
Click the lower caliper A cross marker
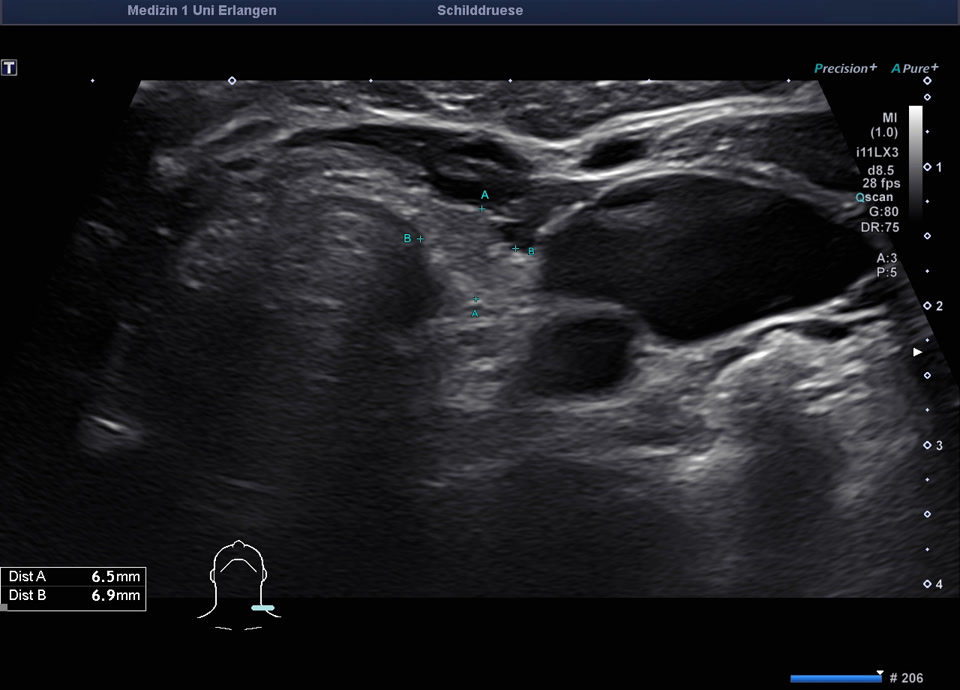476,299
